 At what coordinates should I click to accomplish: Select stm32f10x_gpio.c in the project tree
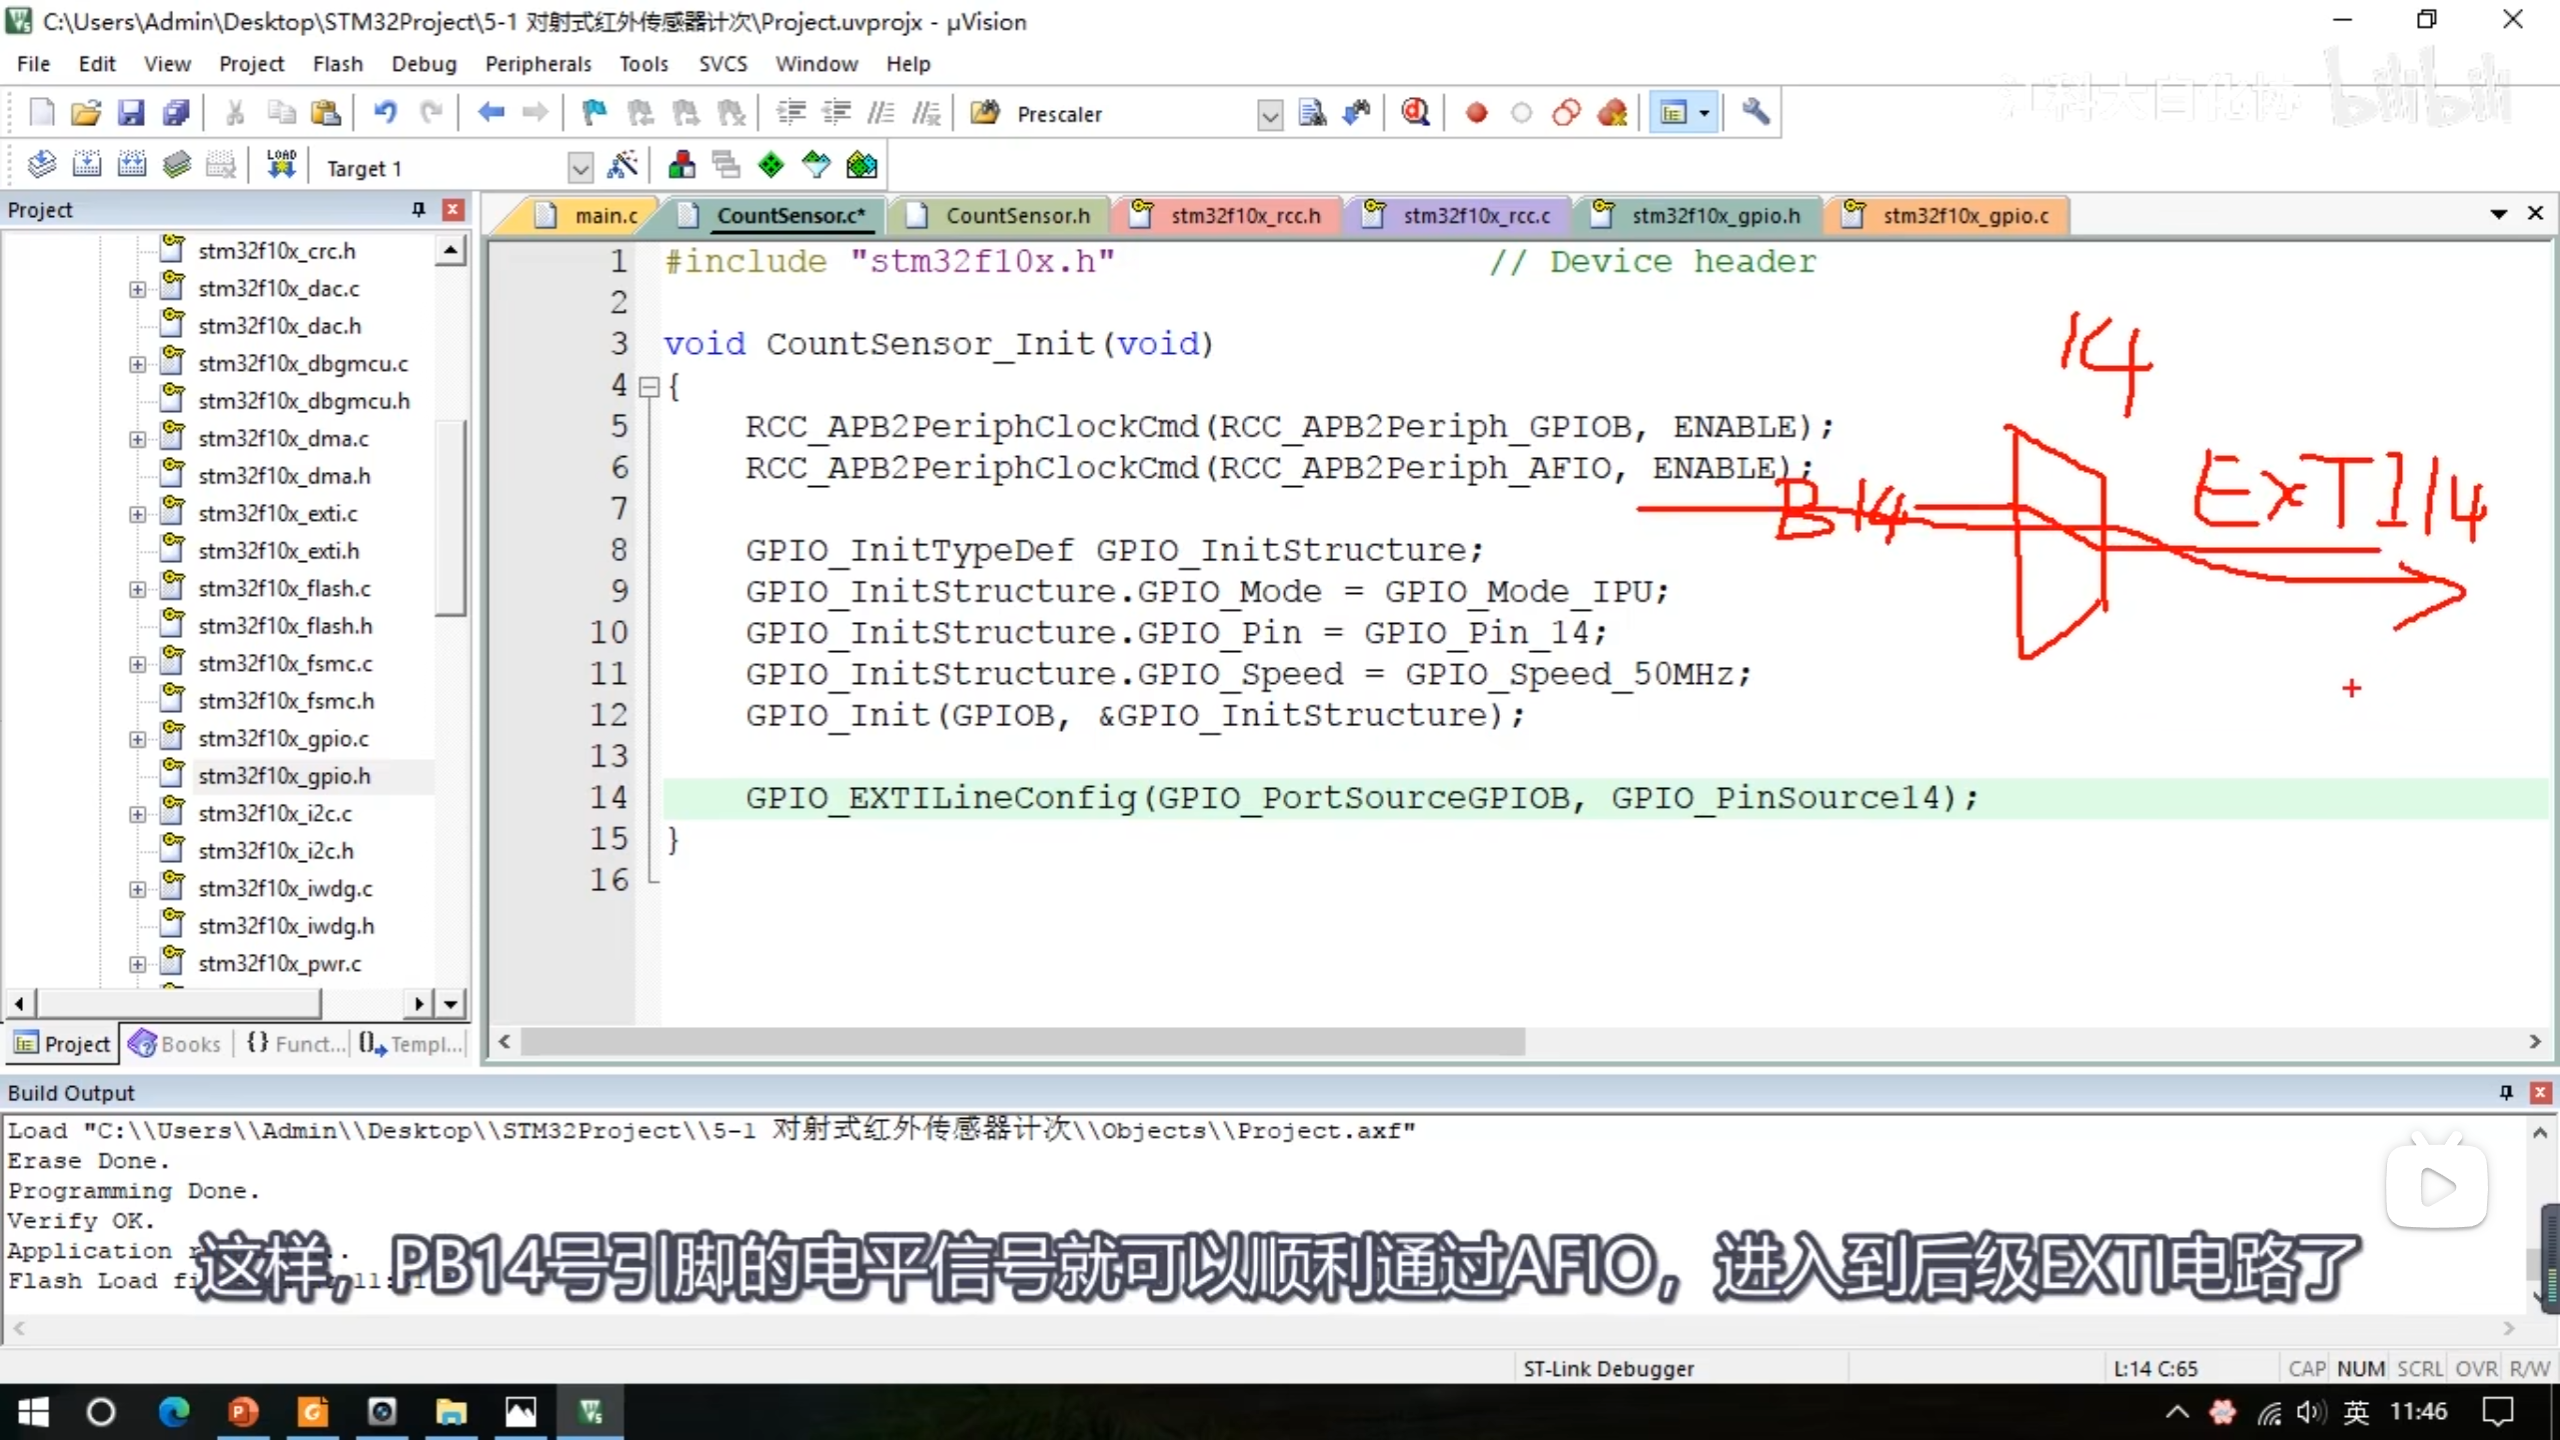point(283,739)
